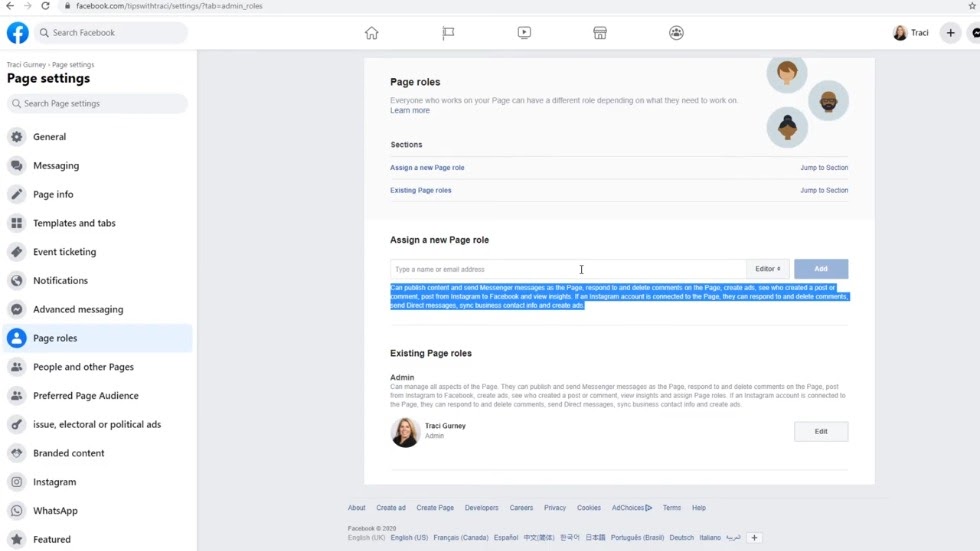Click the Templates and tabs grid icon
The height and width of the screenshot is (551, 980).
[x=17, y=223]
